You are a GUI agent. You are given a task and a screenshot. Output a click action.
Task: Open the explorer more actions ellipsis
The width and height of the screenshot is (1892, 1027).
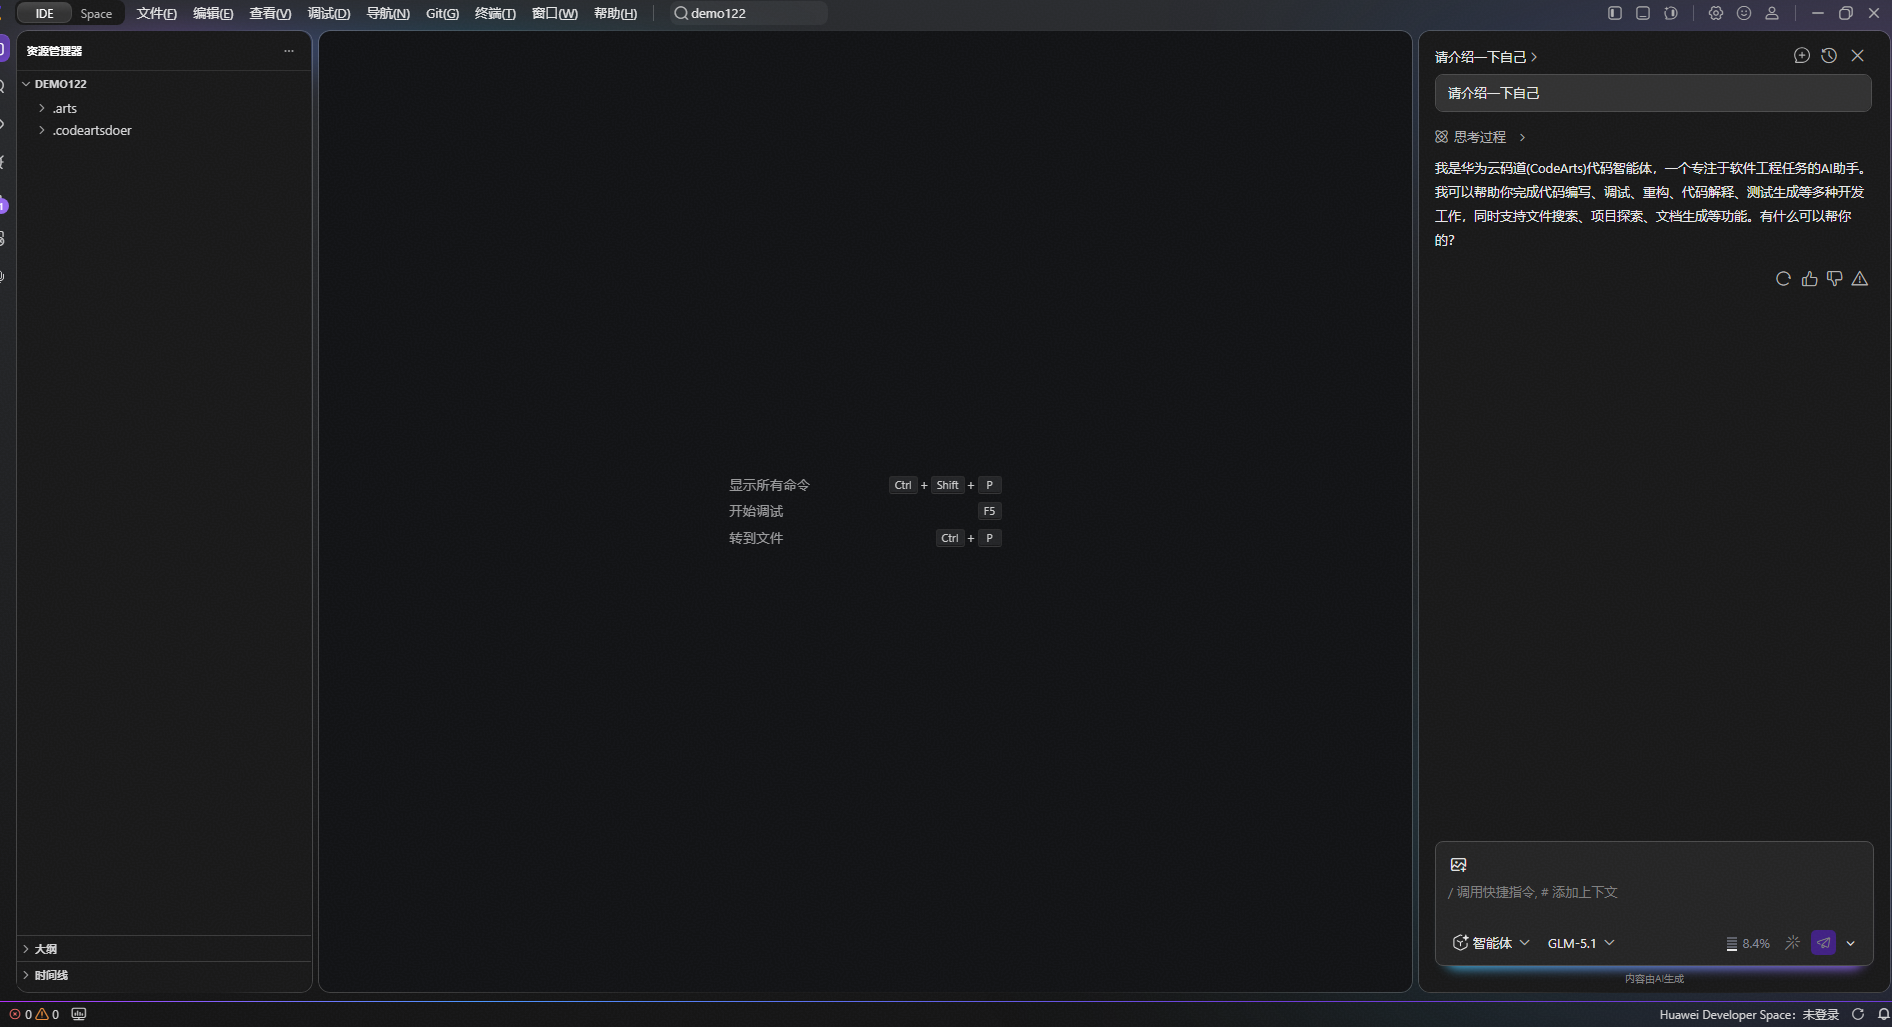(x=289, y=51)
